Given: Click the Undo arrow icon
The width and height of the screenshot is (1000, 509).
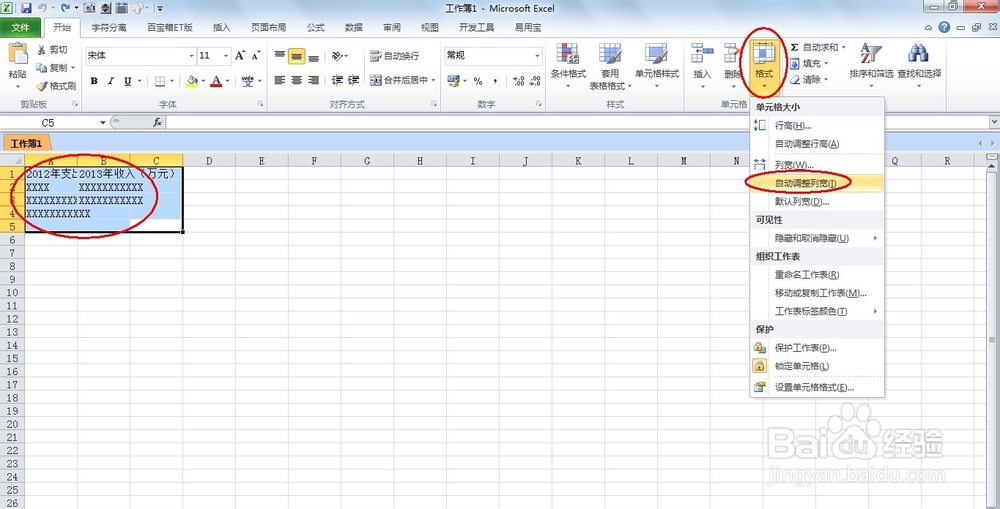Looking at the screenshot, I should click(43, 8).
